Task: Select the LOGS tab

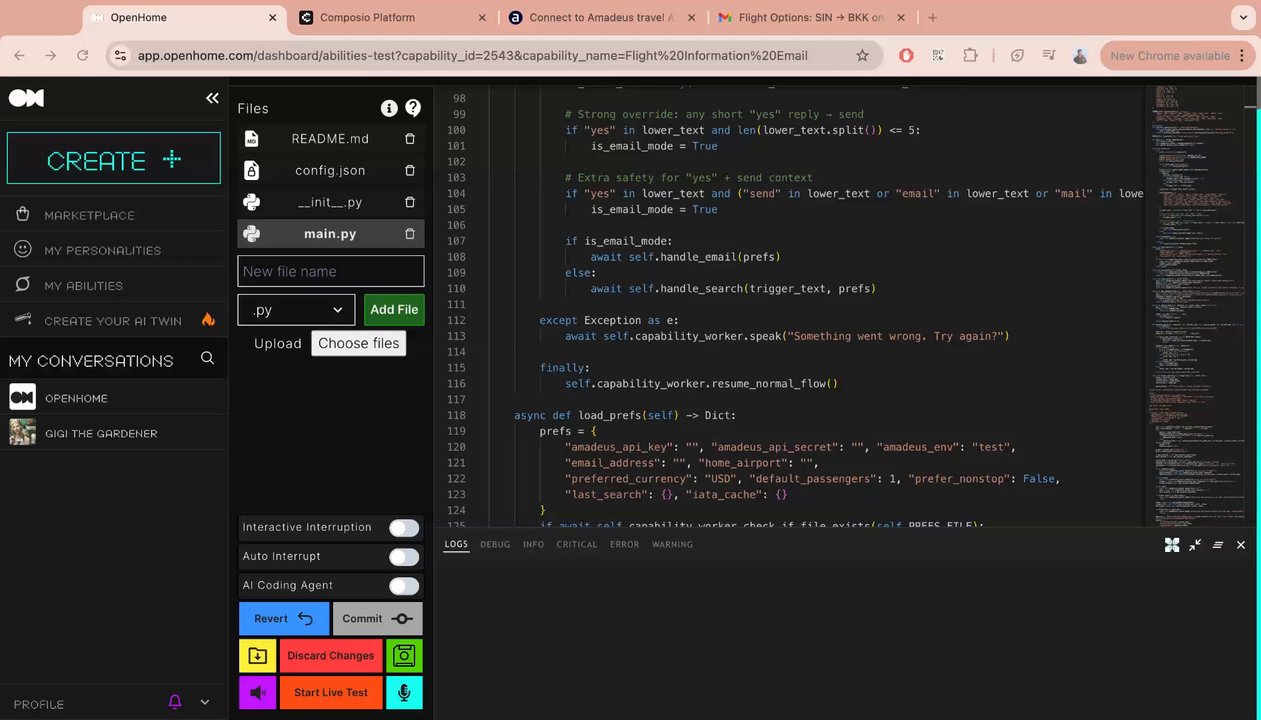Action: pos(456,545)
